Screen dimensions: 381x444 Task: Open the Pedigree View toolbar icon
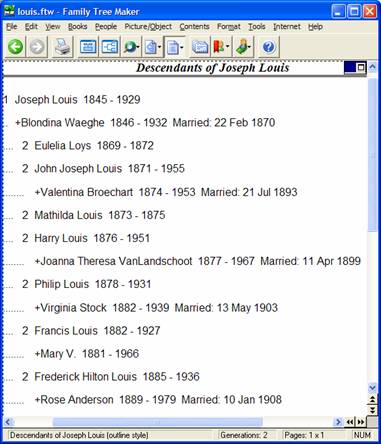pos(110,47)
